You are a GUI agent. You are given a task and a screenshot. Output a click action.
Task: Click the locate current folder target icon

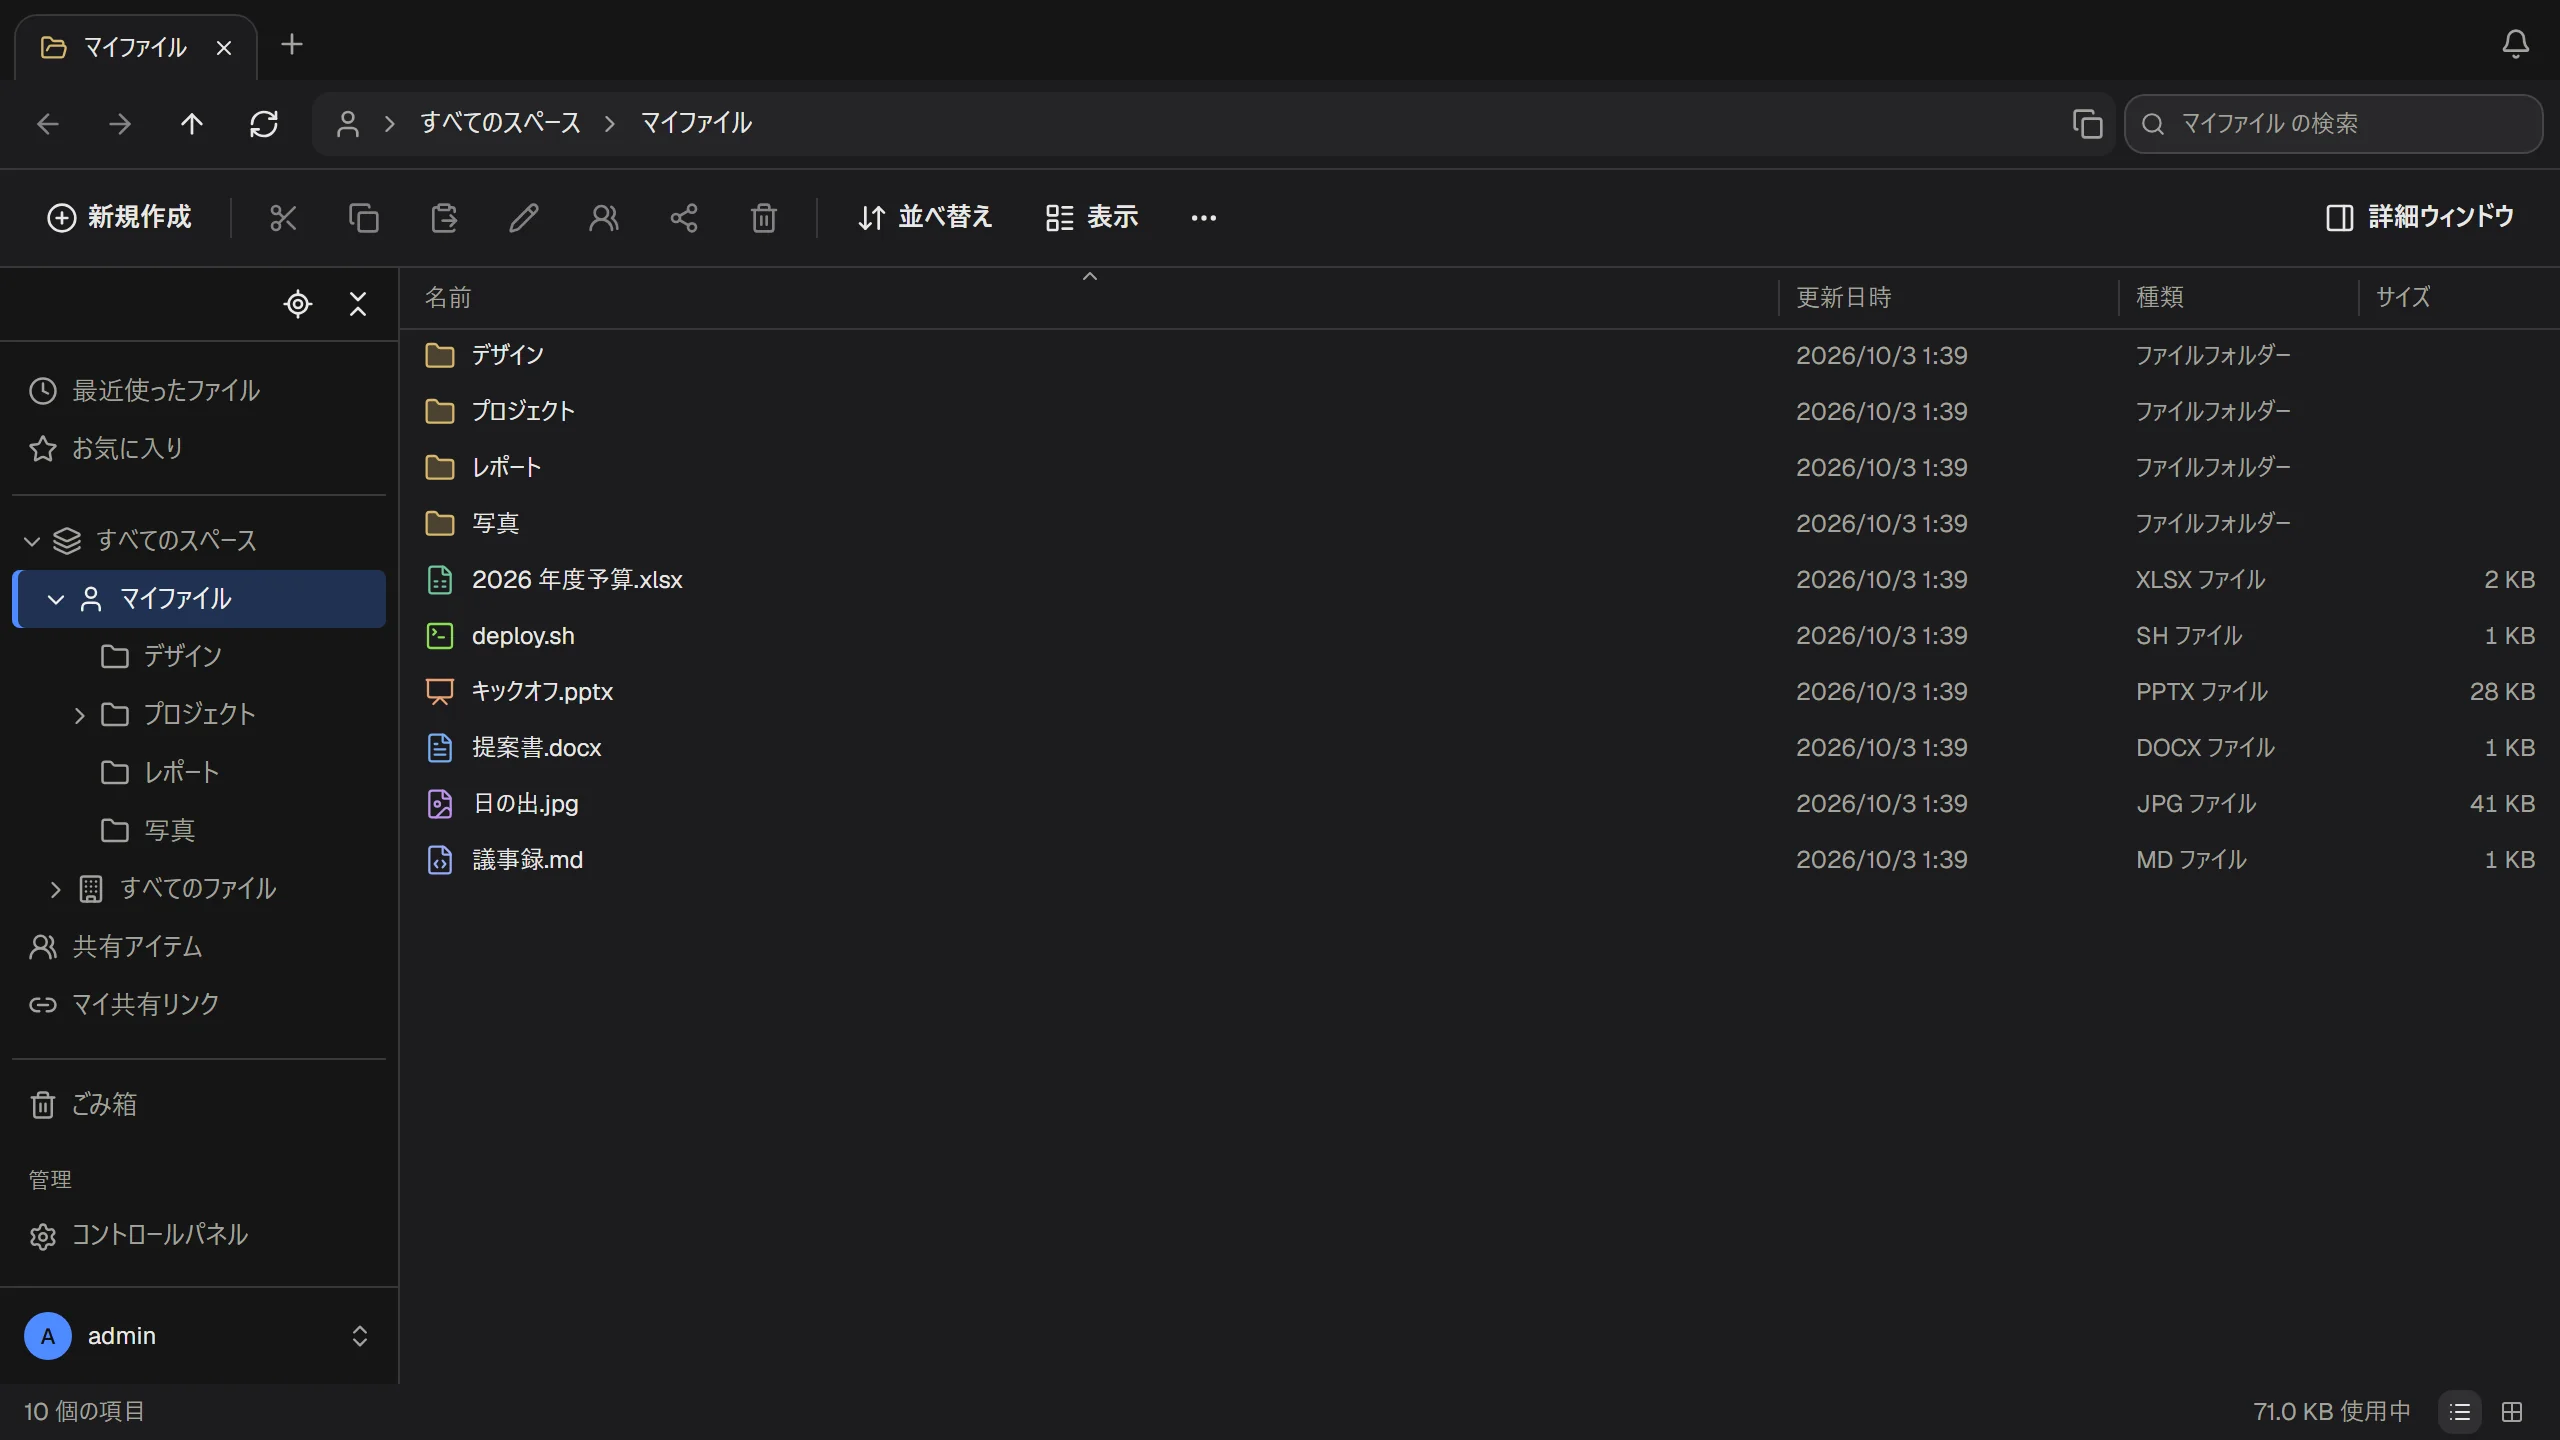click(298, 304)
